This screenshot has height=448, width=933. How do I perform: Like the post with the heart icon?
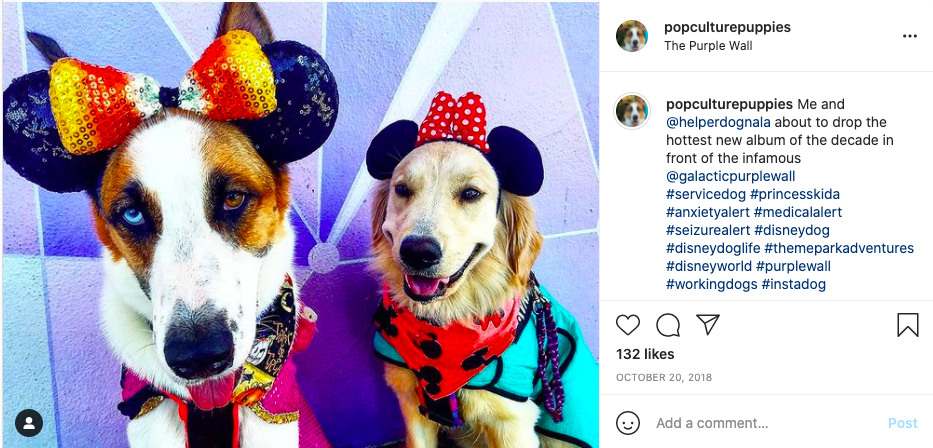(628, 325)
